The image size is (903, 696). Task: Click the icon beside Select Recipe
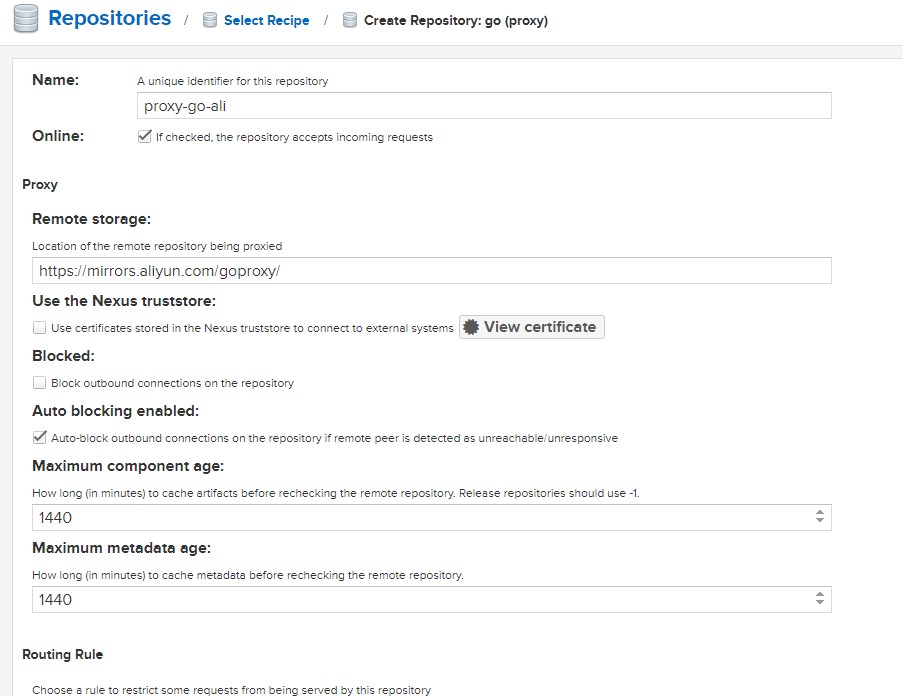210,20
